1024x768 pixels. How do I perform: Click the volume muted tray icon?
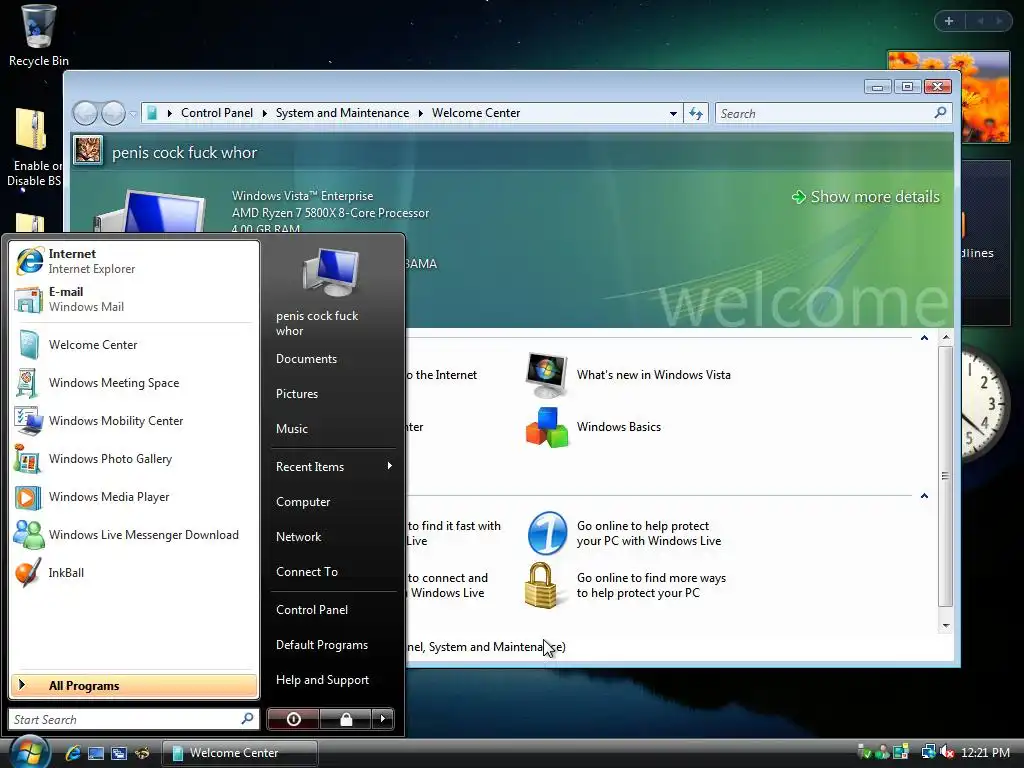pos(948,752)
